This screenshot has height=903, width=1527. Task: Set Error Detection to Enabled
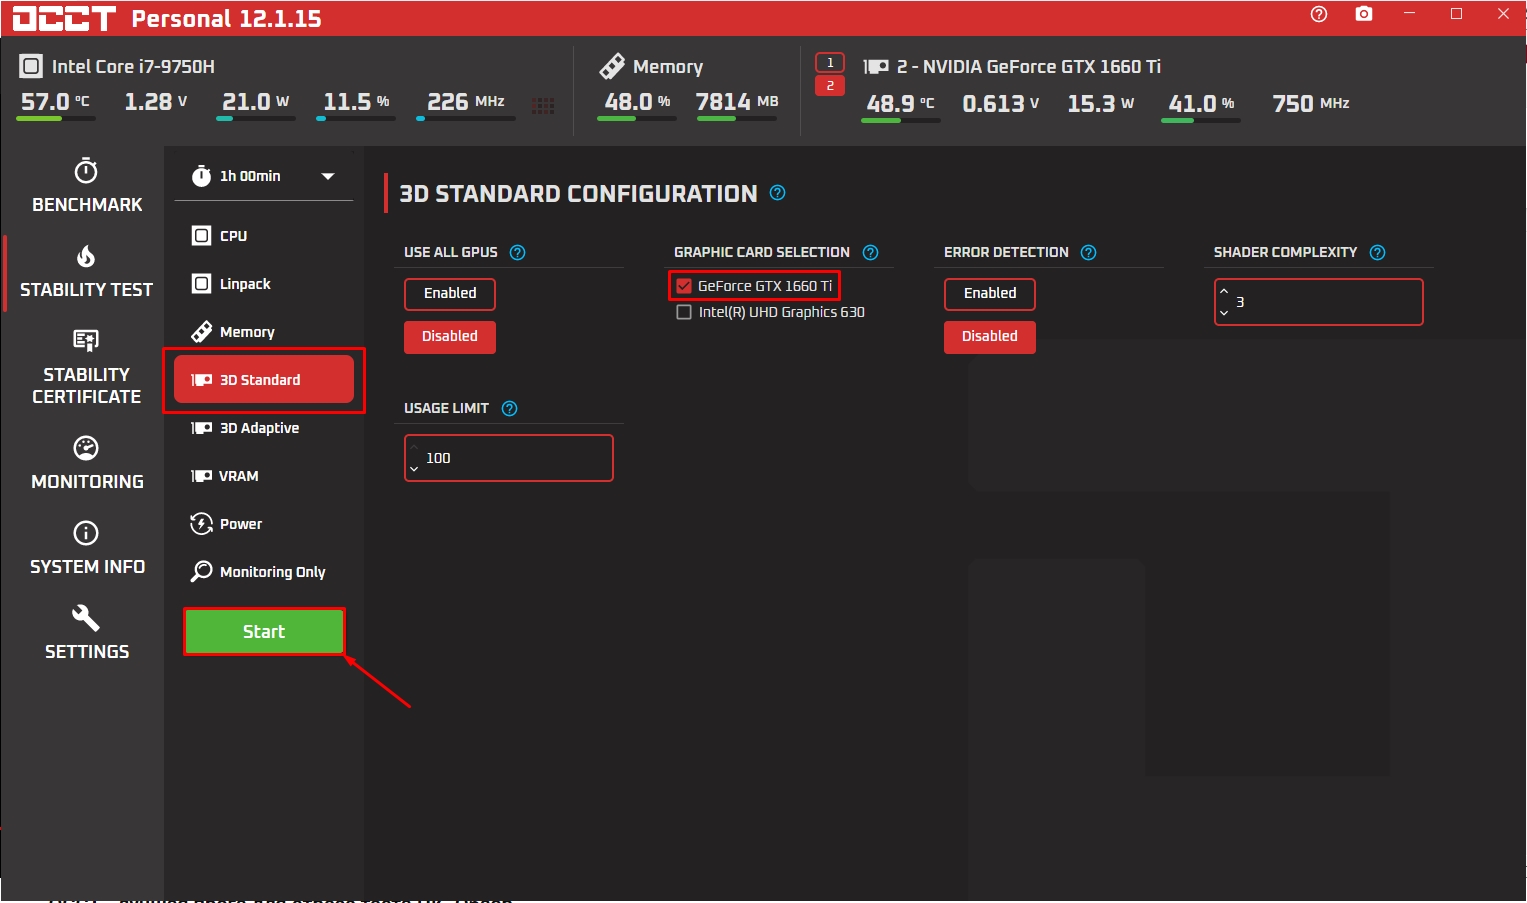click(x=990, y=293)
